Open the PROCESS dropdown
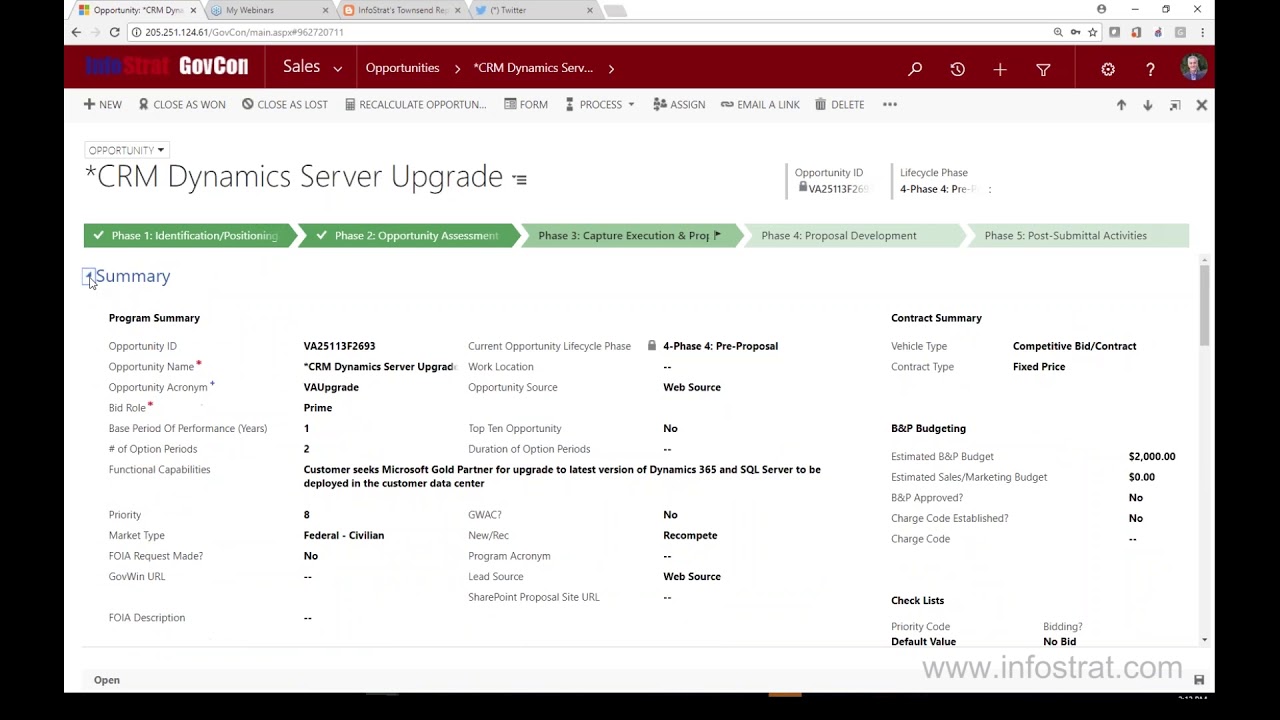 tap(600, 104)
